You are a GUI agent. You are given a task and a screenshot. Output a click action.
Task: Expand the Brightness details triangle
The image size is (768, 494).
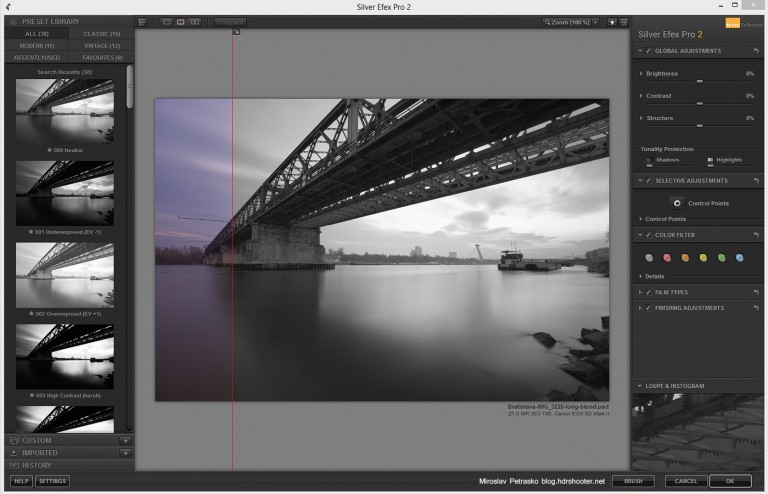[641, 73]
